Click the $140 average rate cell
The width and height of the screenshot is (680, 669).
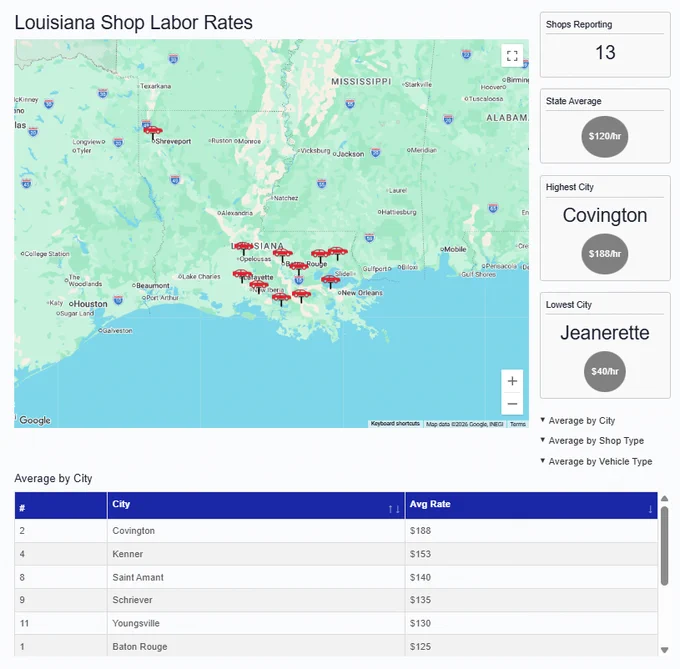tap(531, 577)
